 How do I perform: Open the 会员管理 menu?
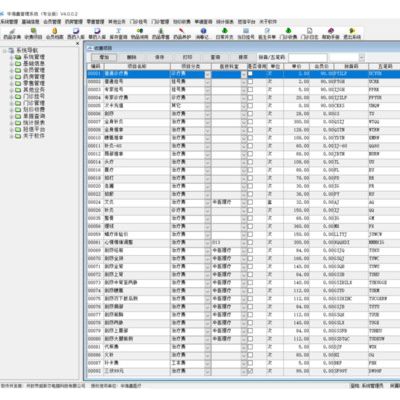tap(52, 22)
